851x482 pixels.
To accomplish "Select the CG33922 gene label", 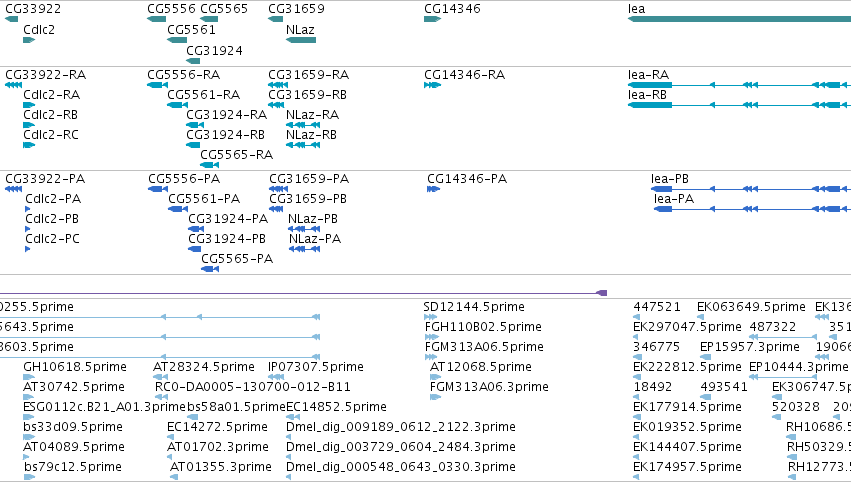I will pos(33,9).
